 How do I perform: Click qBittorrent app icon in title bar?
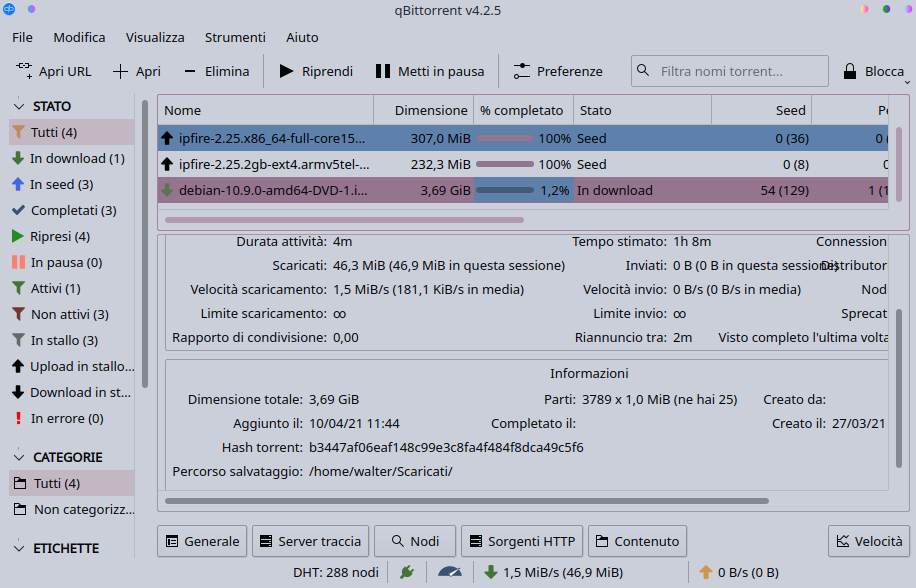pyautogui.click(x=9, y=9)
